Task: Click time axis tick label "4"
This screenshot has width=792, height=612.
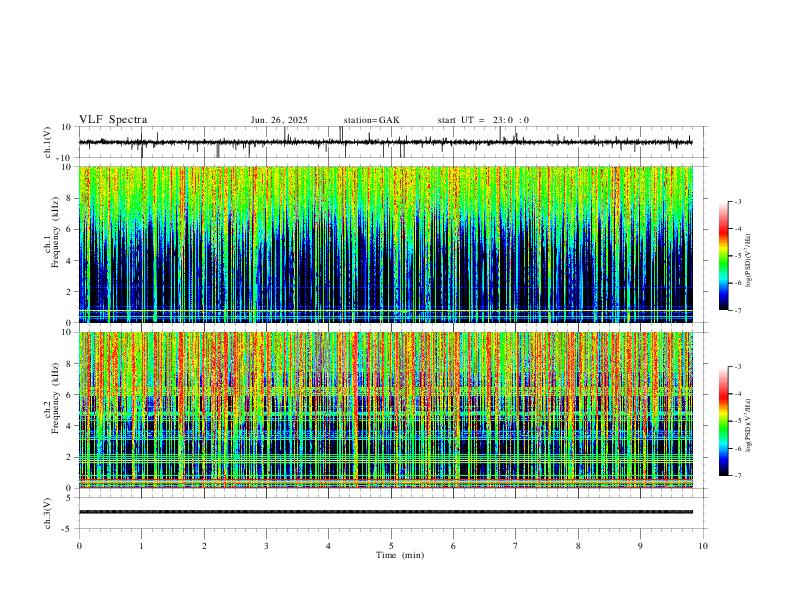Action: click(x=328, y=546)
